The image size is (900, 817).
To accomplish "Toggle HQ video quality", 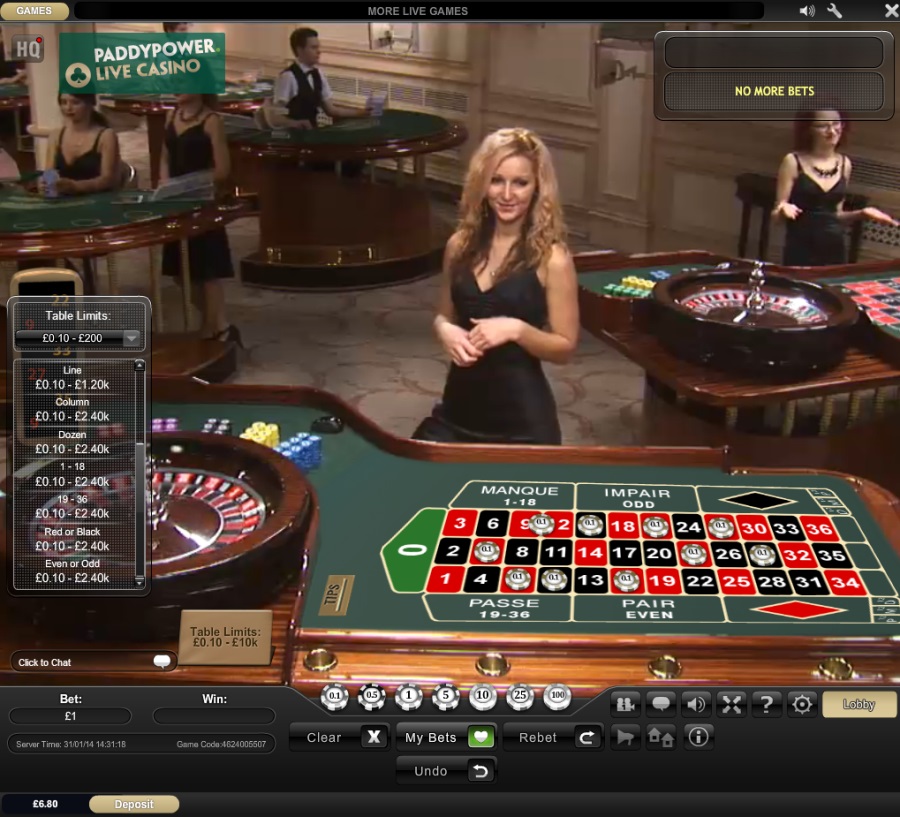I will pos(25,47).
